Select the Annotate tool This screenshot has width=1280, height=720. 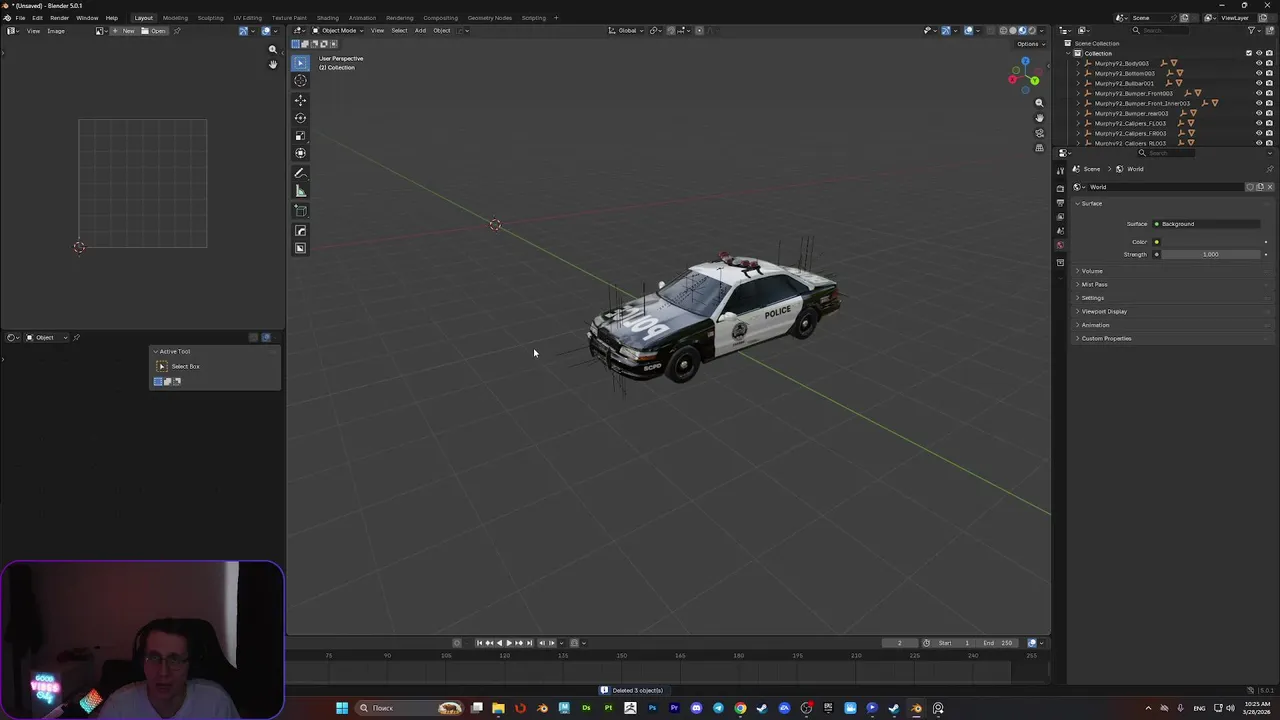click(x=300, y=173)
